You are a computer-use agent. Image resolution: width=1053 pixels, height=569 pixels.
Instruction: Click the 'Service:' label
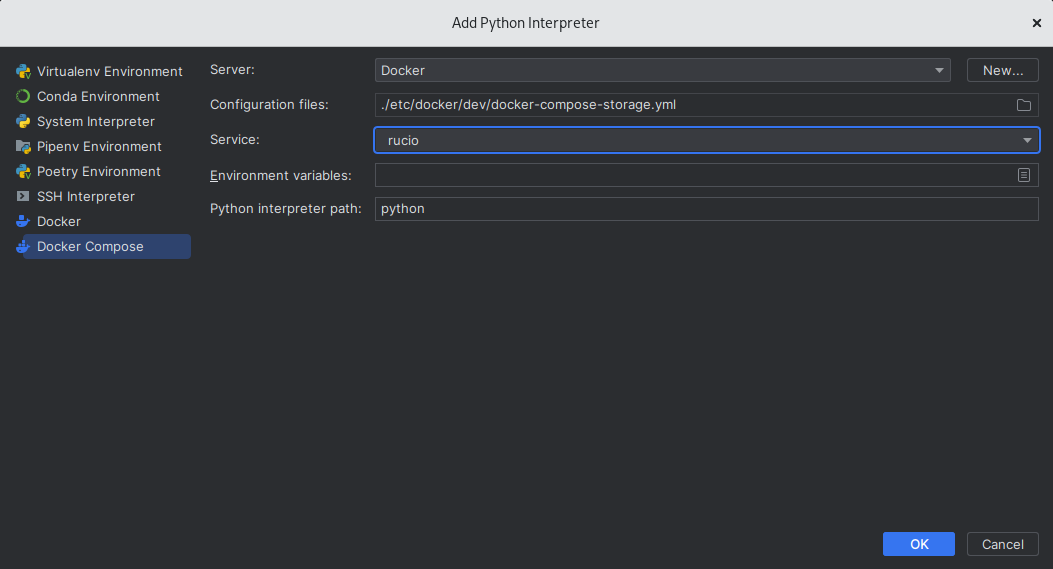234,140
